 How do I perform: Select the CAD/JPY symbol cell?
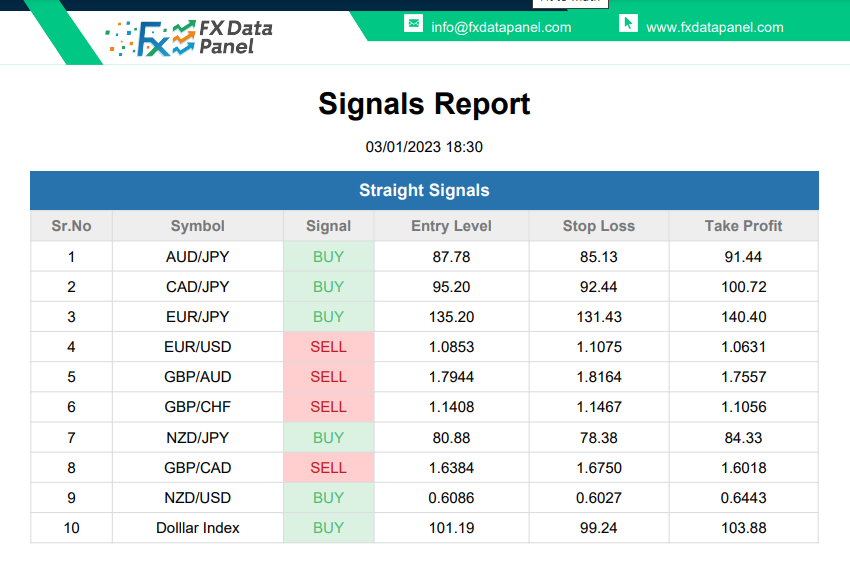(x=198, y=287)
